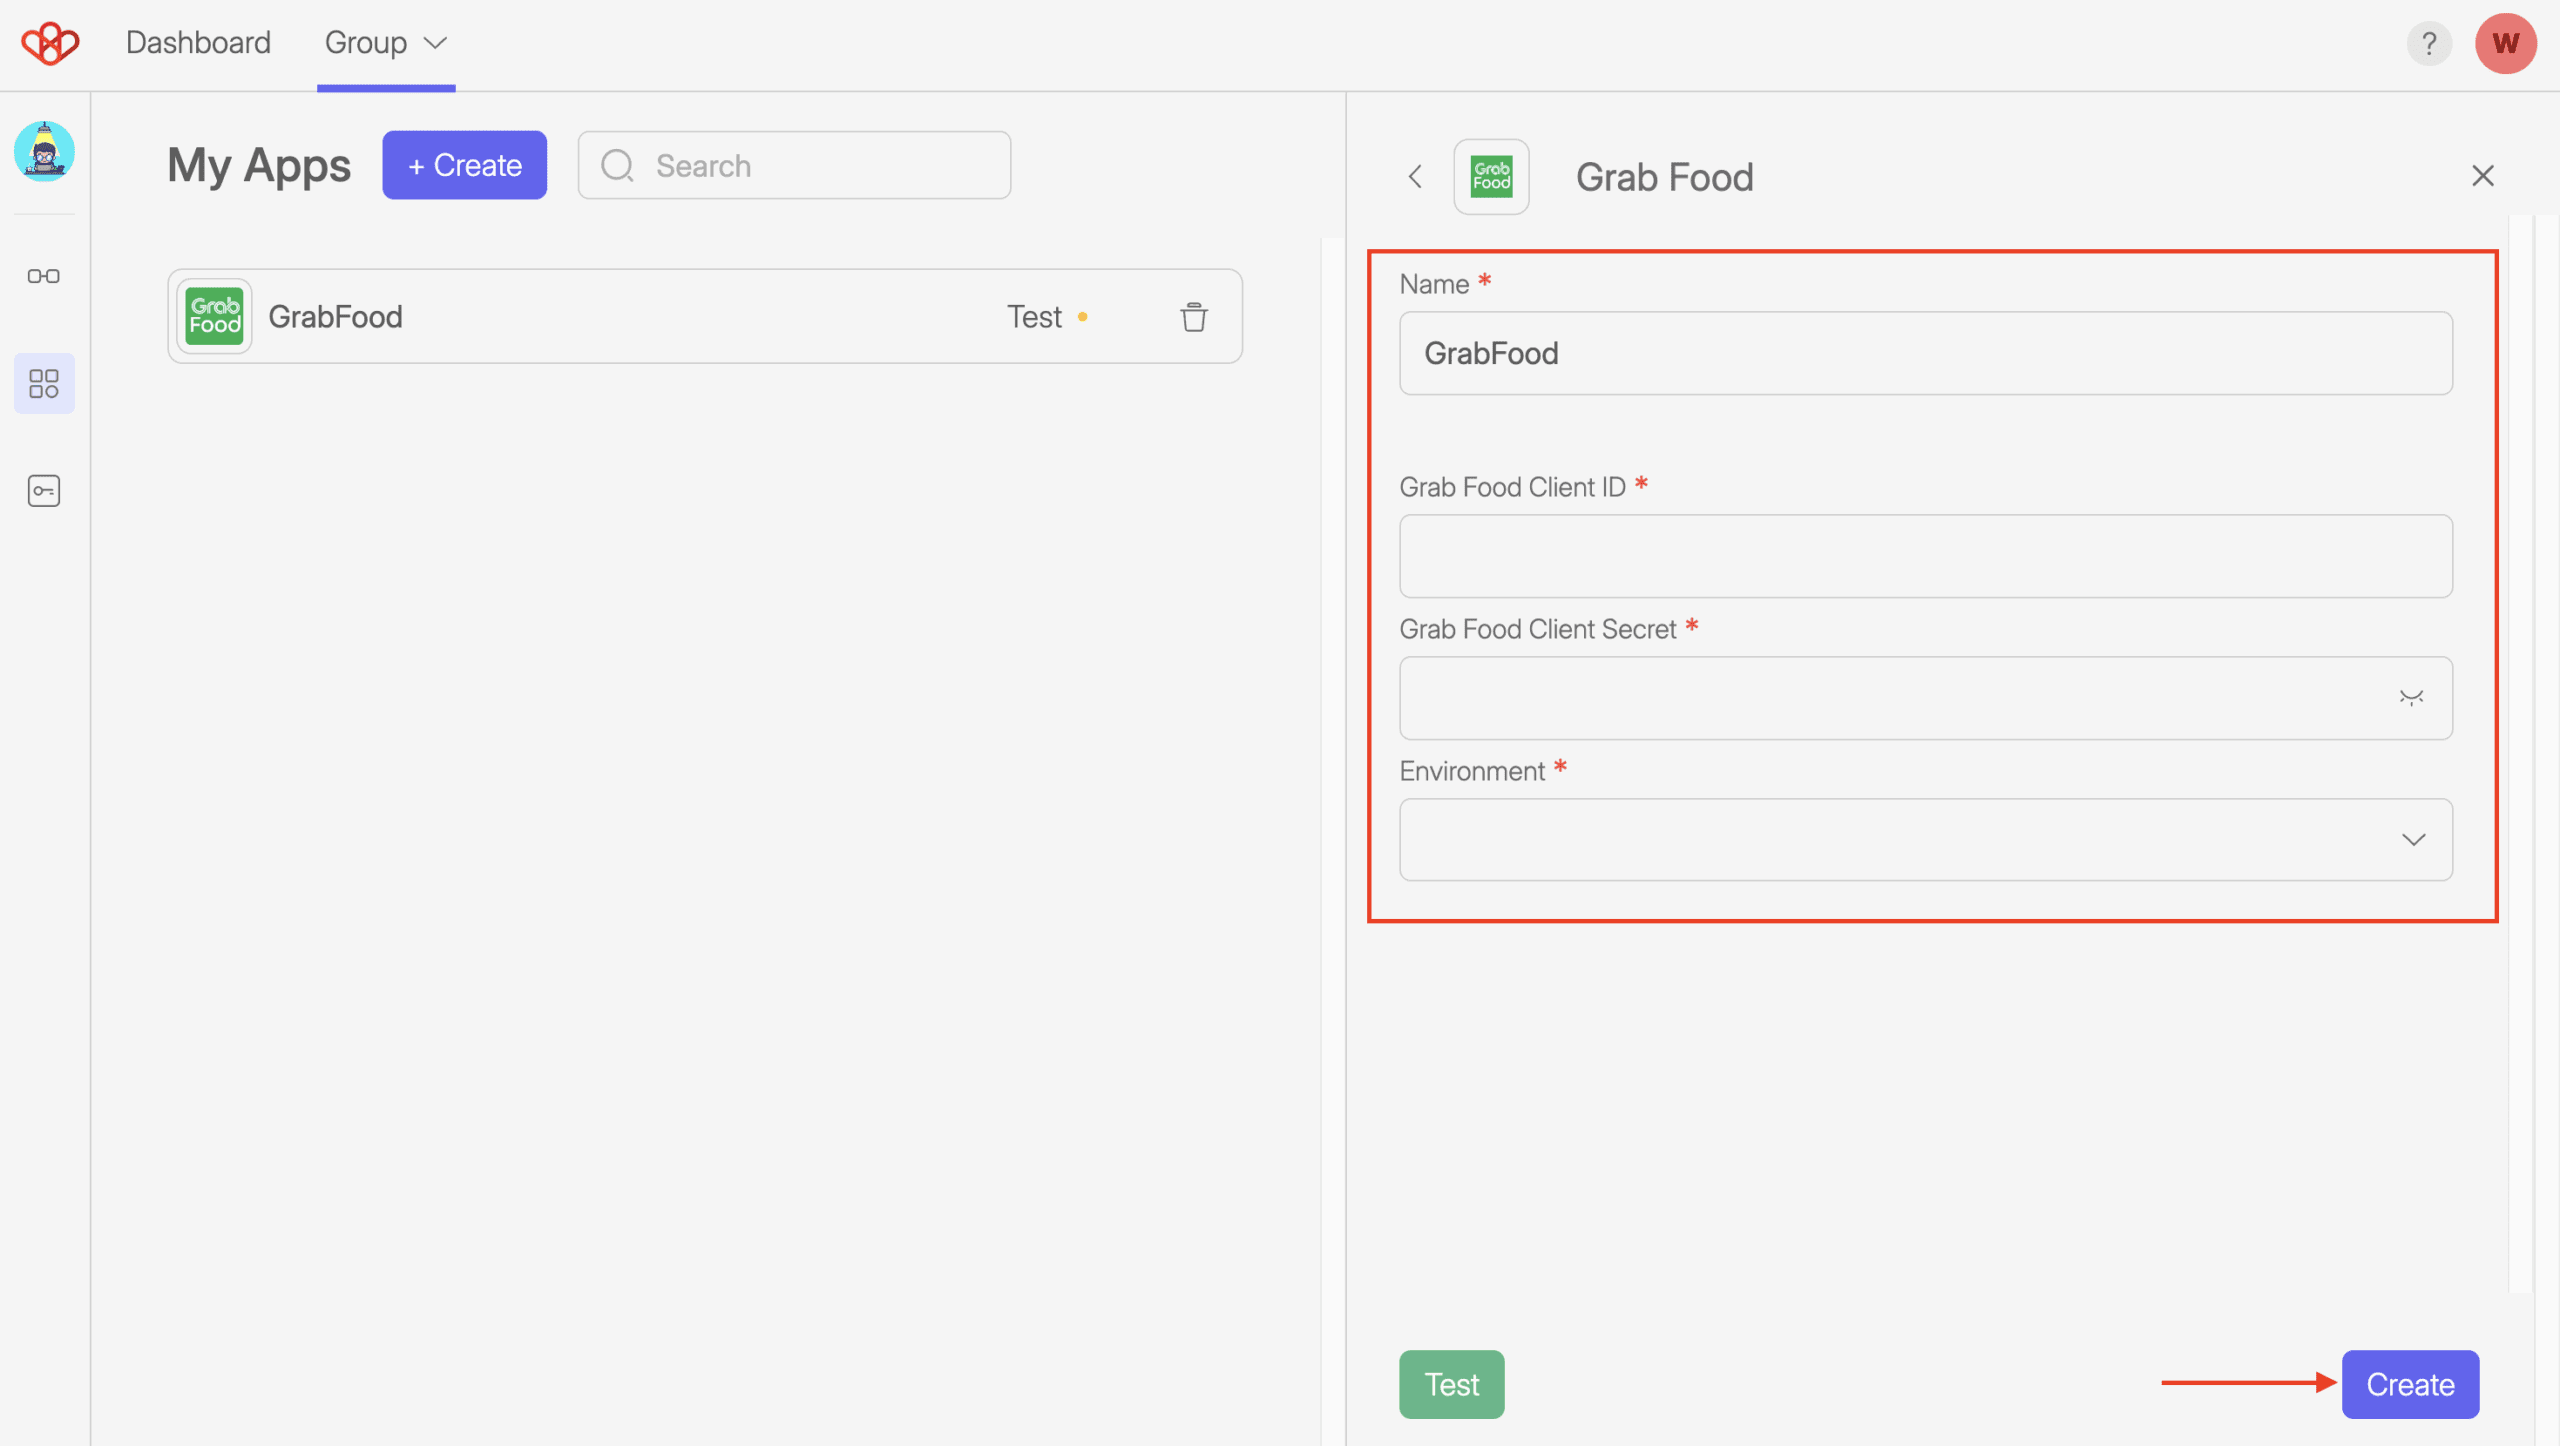This screenshot has height=1446, width=2560.
Task: Close the Grab Food panel
Action: tap(2483, 176)
